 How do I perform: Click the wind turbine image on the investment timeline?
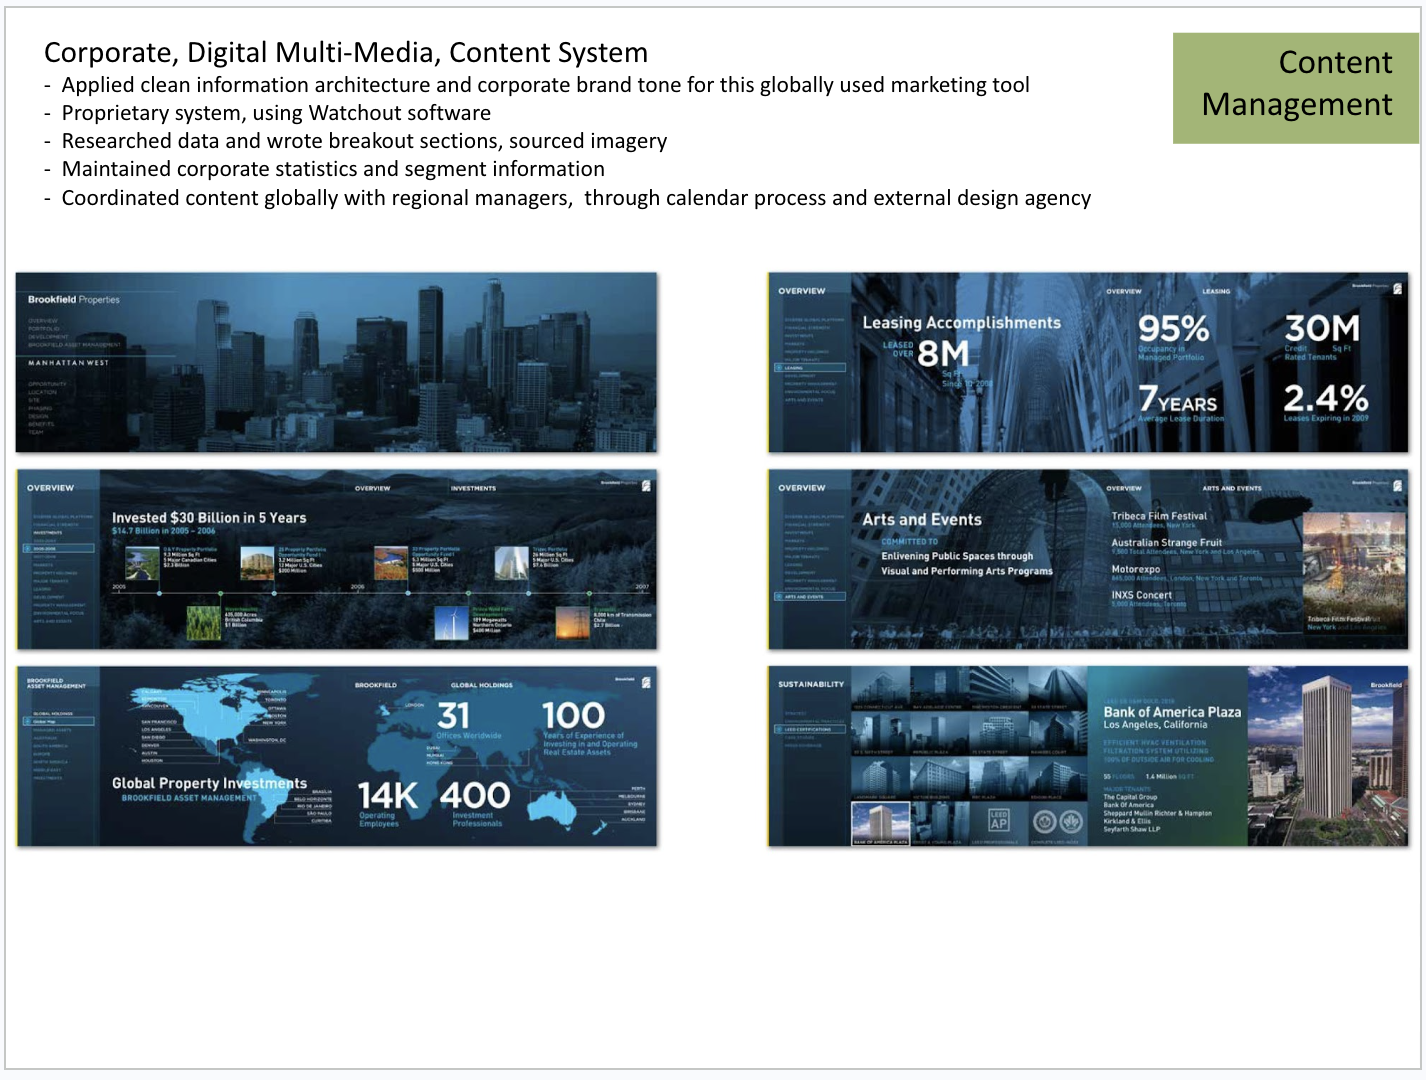[451, 623]
